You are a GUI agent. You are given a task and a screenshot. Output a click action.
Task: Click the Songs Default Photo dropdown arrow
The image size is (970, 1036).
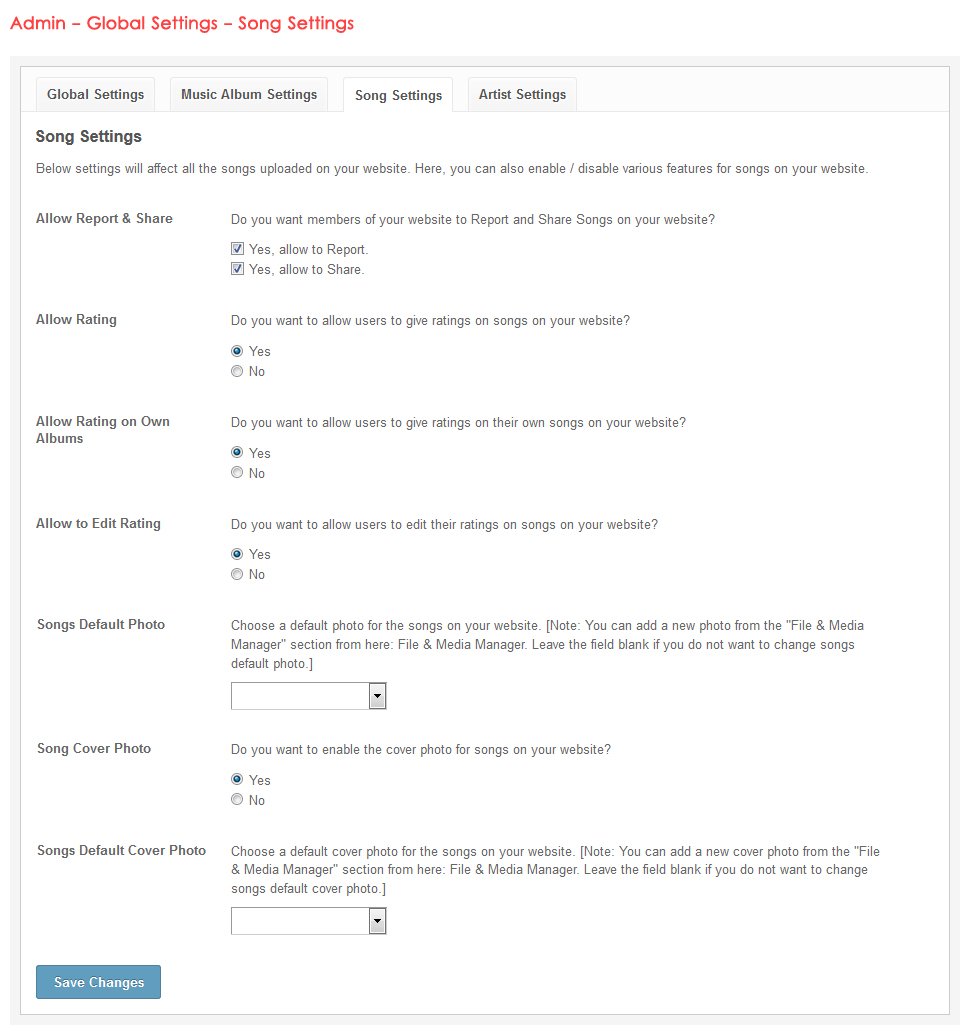(377, 696)
